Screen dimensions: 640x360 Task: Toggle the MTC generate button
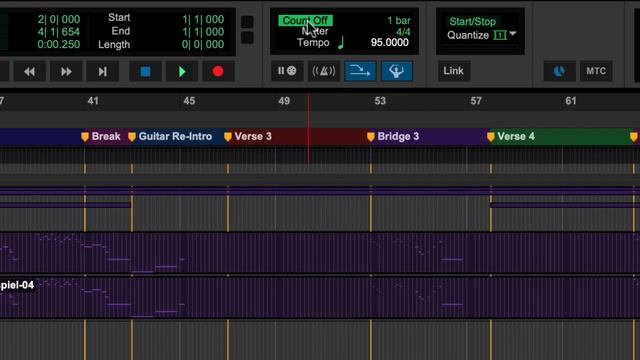point(596,71)
